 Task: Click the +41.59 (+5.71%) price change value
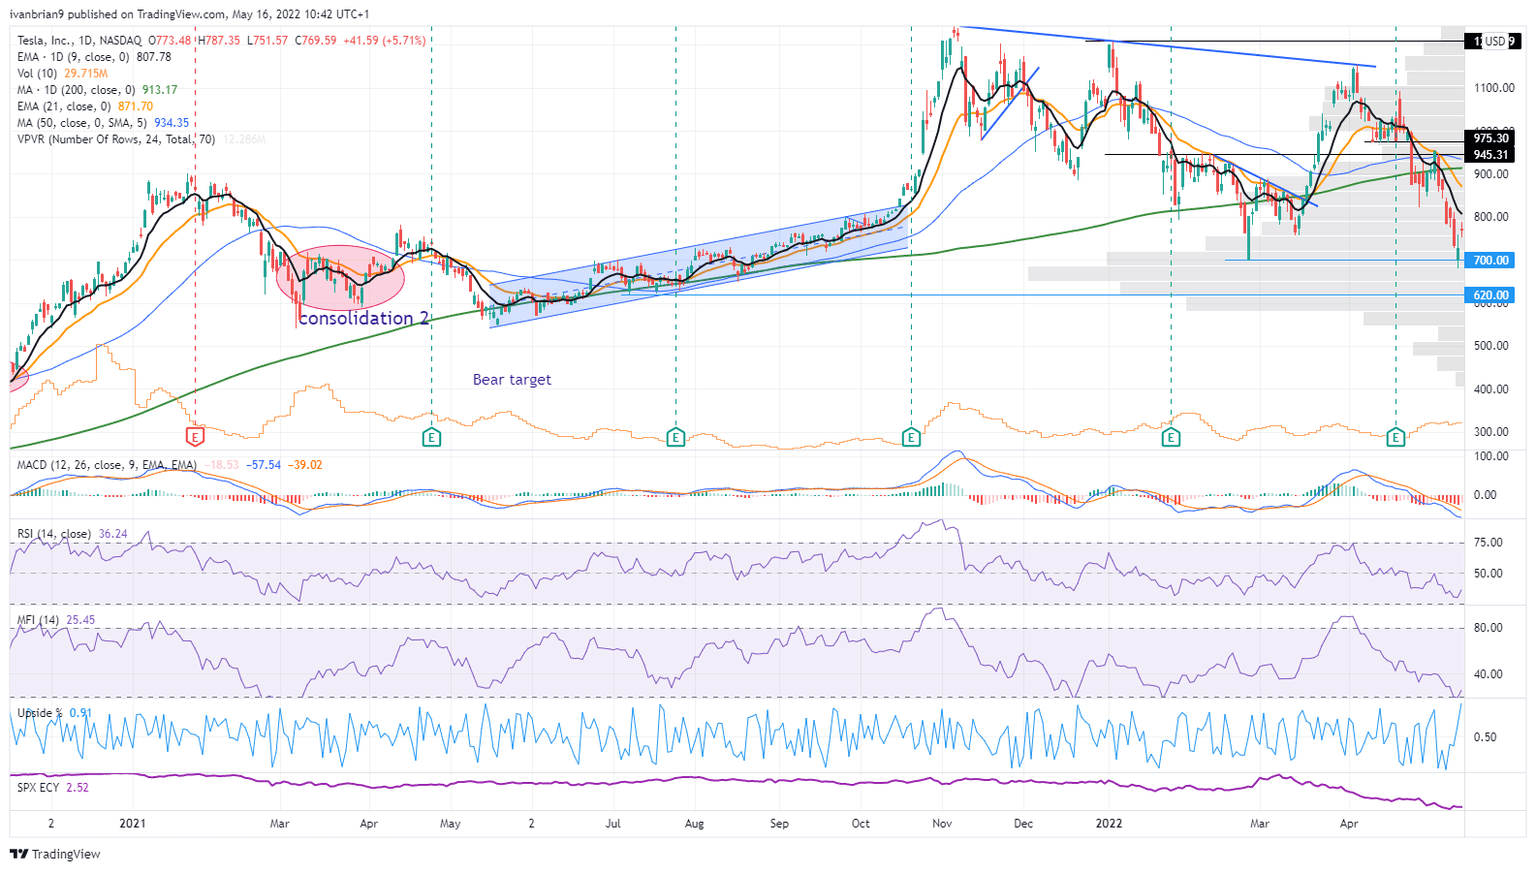[384, 40]
